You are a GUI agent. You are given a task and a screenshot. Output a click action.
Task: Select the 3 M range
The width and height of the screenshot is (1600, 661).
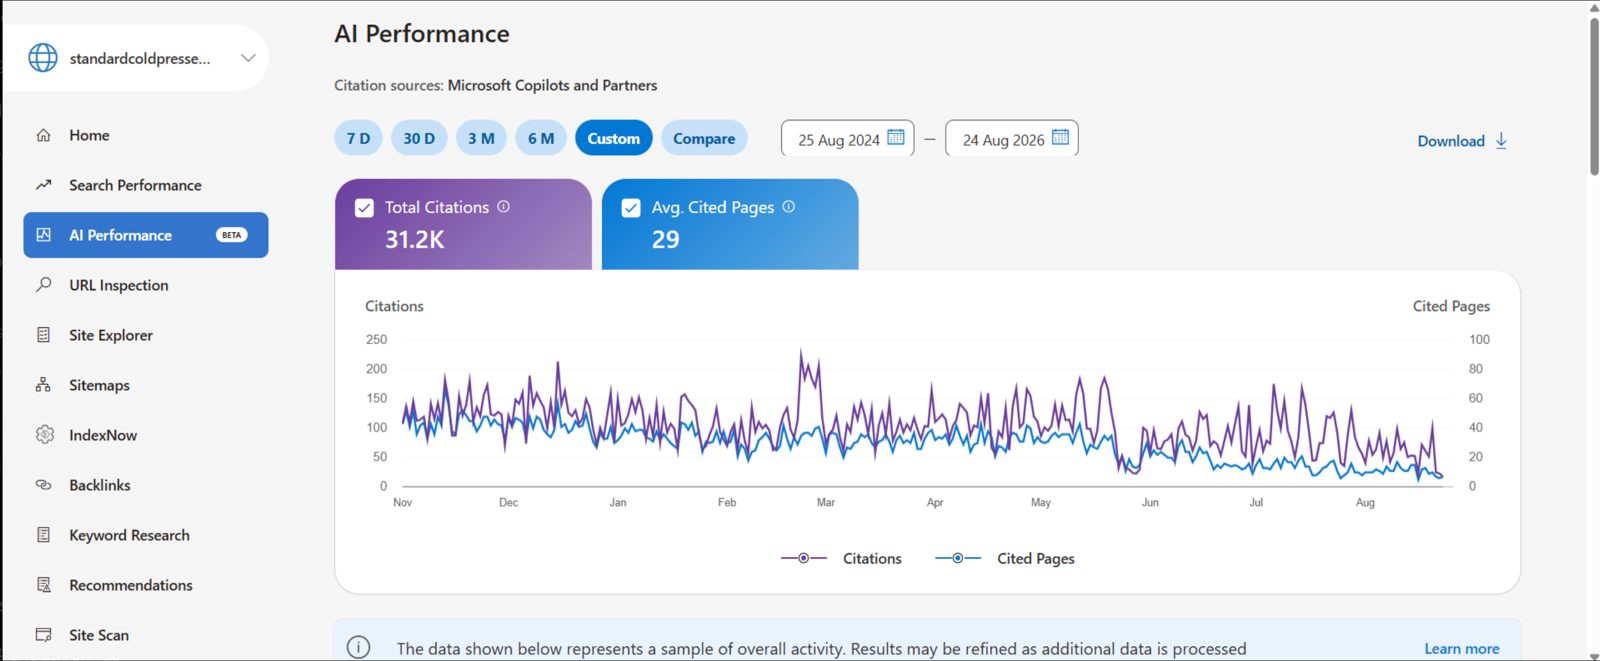481,138
